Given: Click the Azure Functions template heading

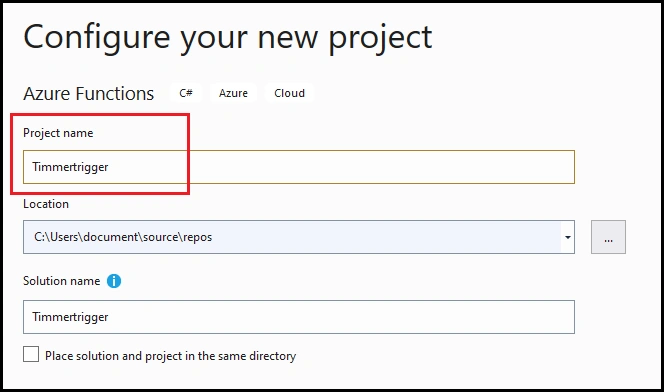Looking at the screenshot, I should [x=89, y=94].
